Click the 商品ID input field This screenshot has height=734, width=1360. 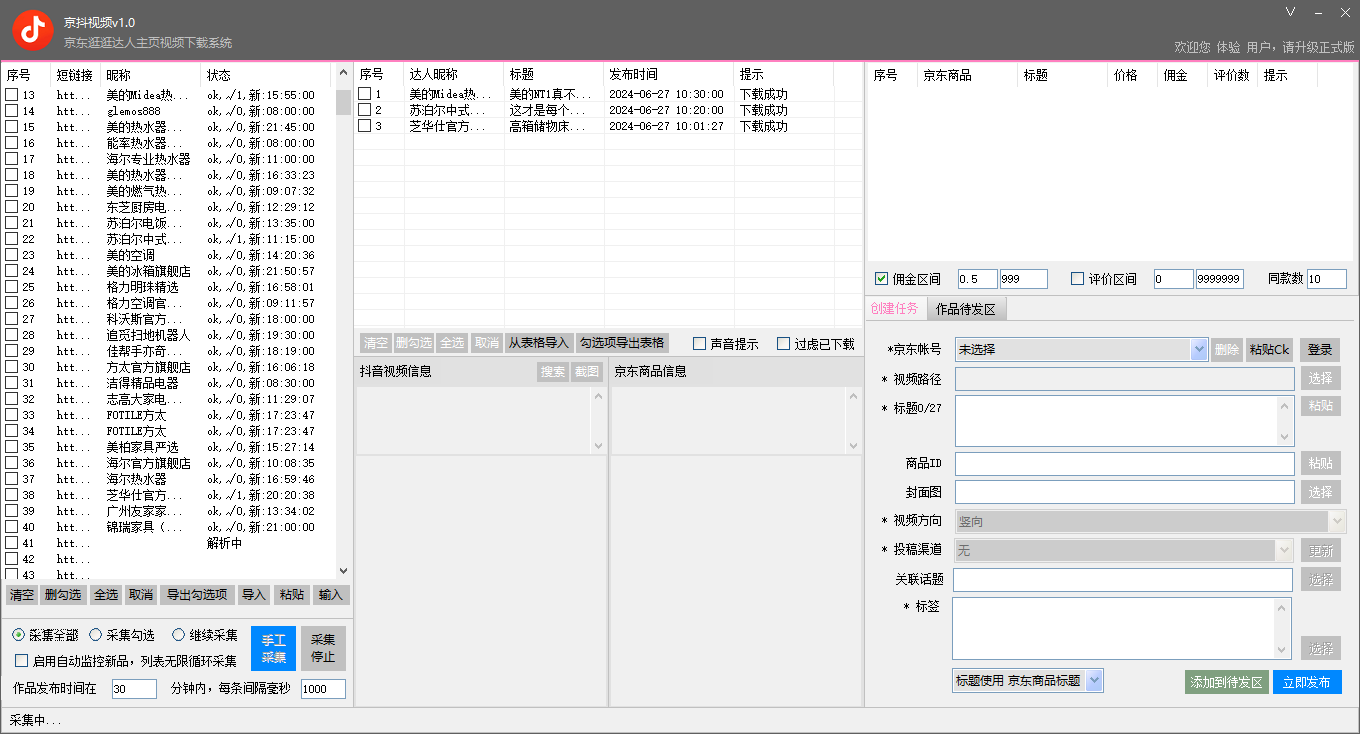pyautogui.click(x=1124, y=463)
